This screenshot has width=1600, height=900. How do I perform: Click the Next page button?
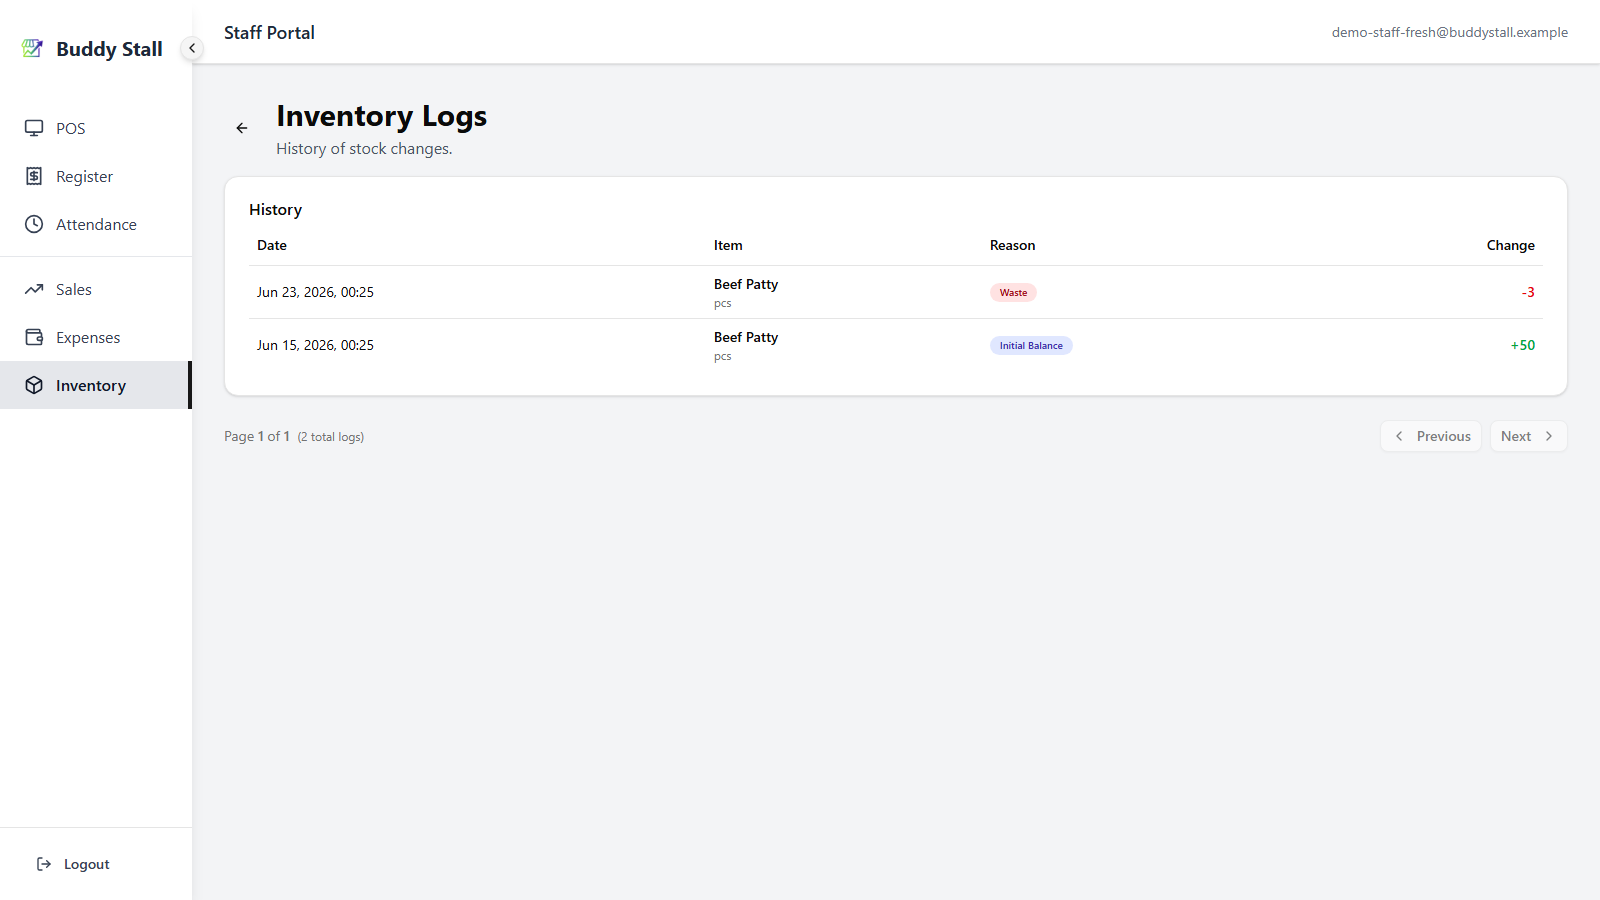tap(1528, 436)
